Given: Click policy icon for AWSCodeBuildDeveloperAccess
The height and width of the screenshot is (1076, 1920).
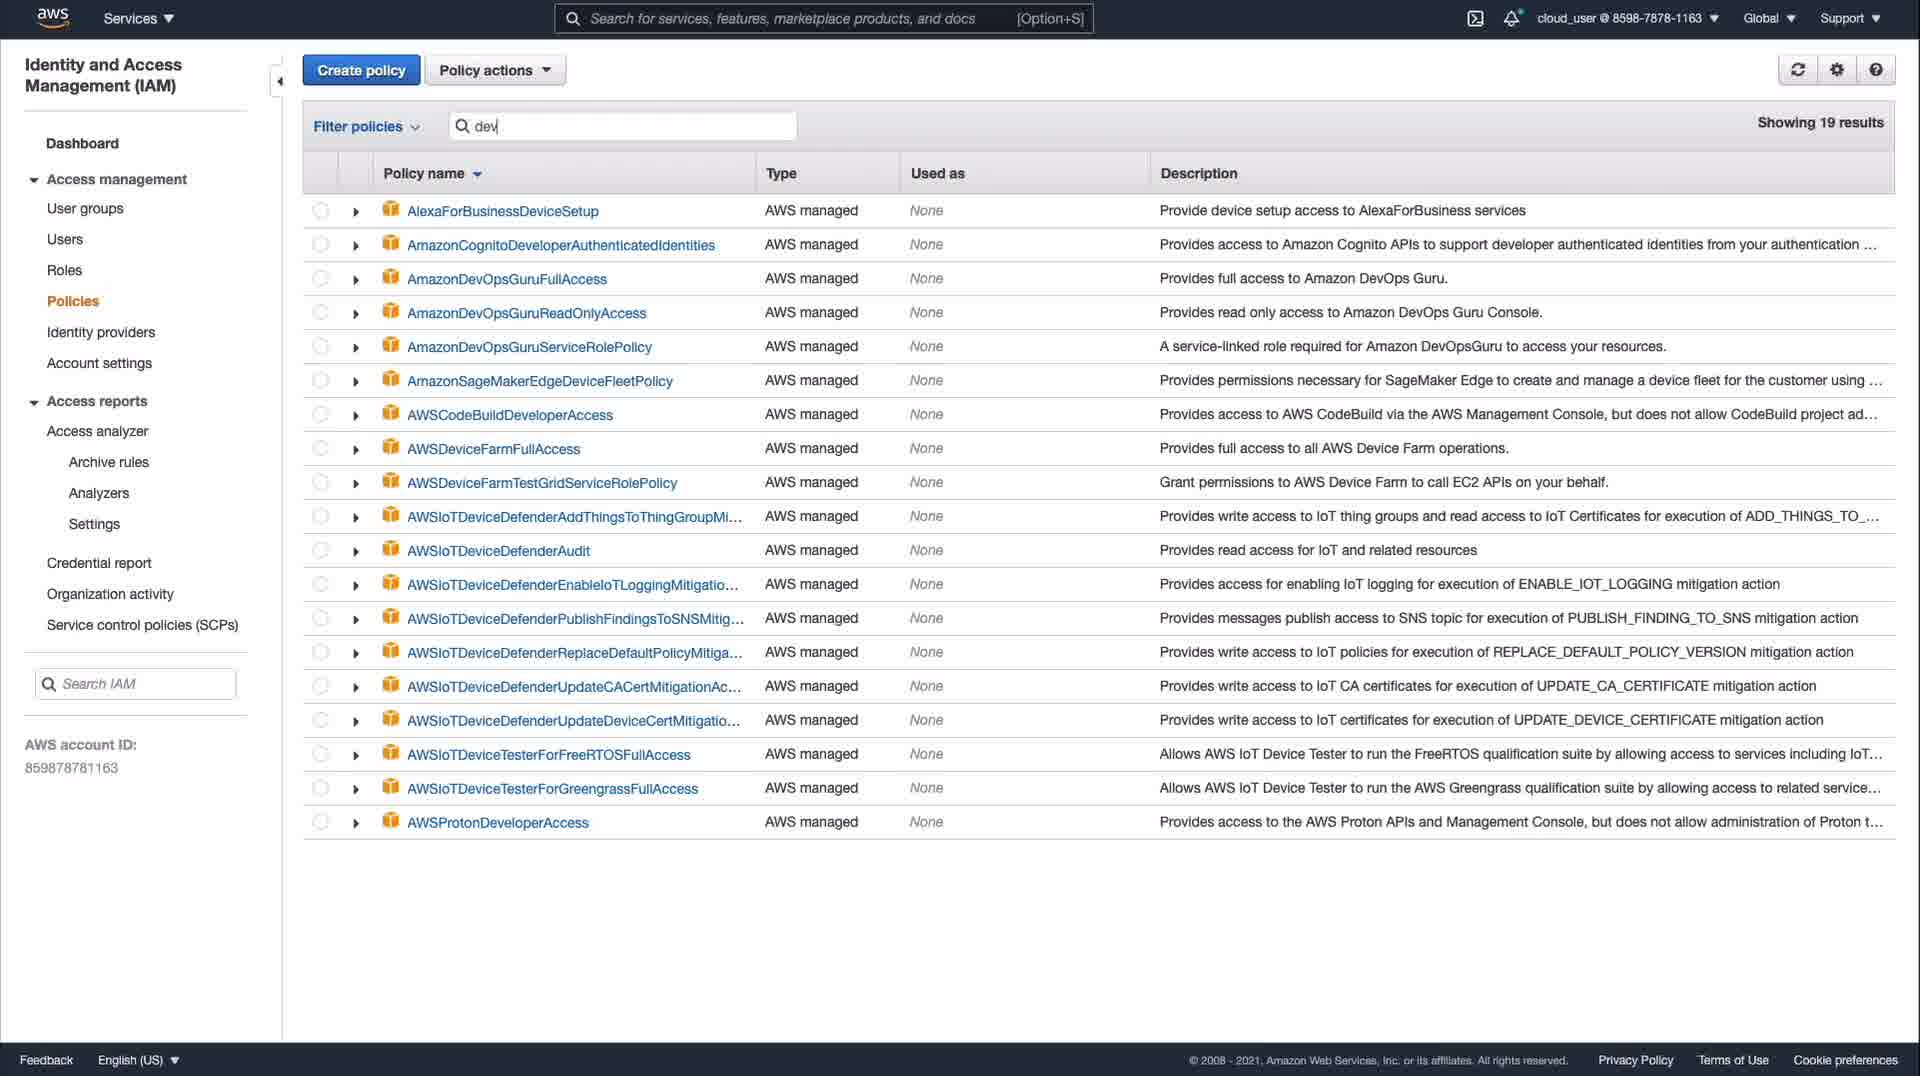Looking at the screenshot, I should 391,414.
